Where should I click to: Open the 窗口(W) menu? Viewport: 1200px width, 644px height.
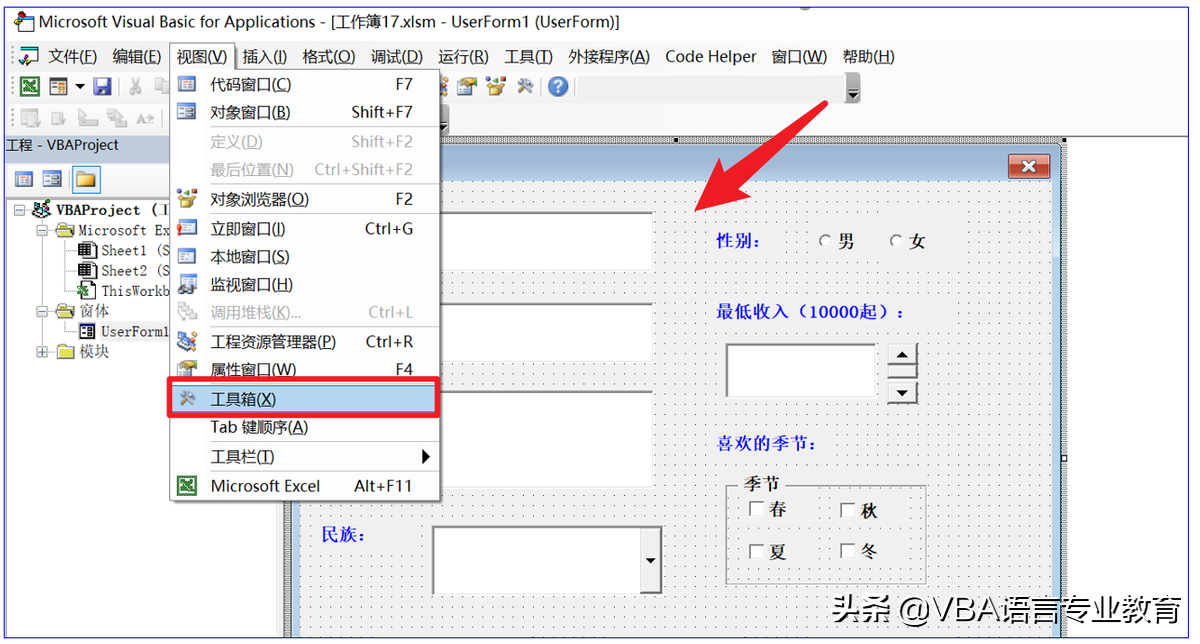click(799, 57)
